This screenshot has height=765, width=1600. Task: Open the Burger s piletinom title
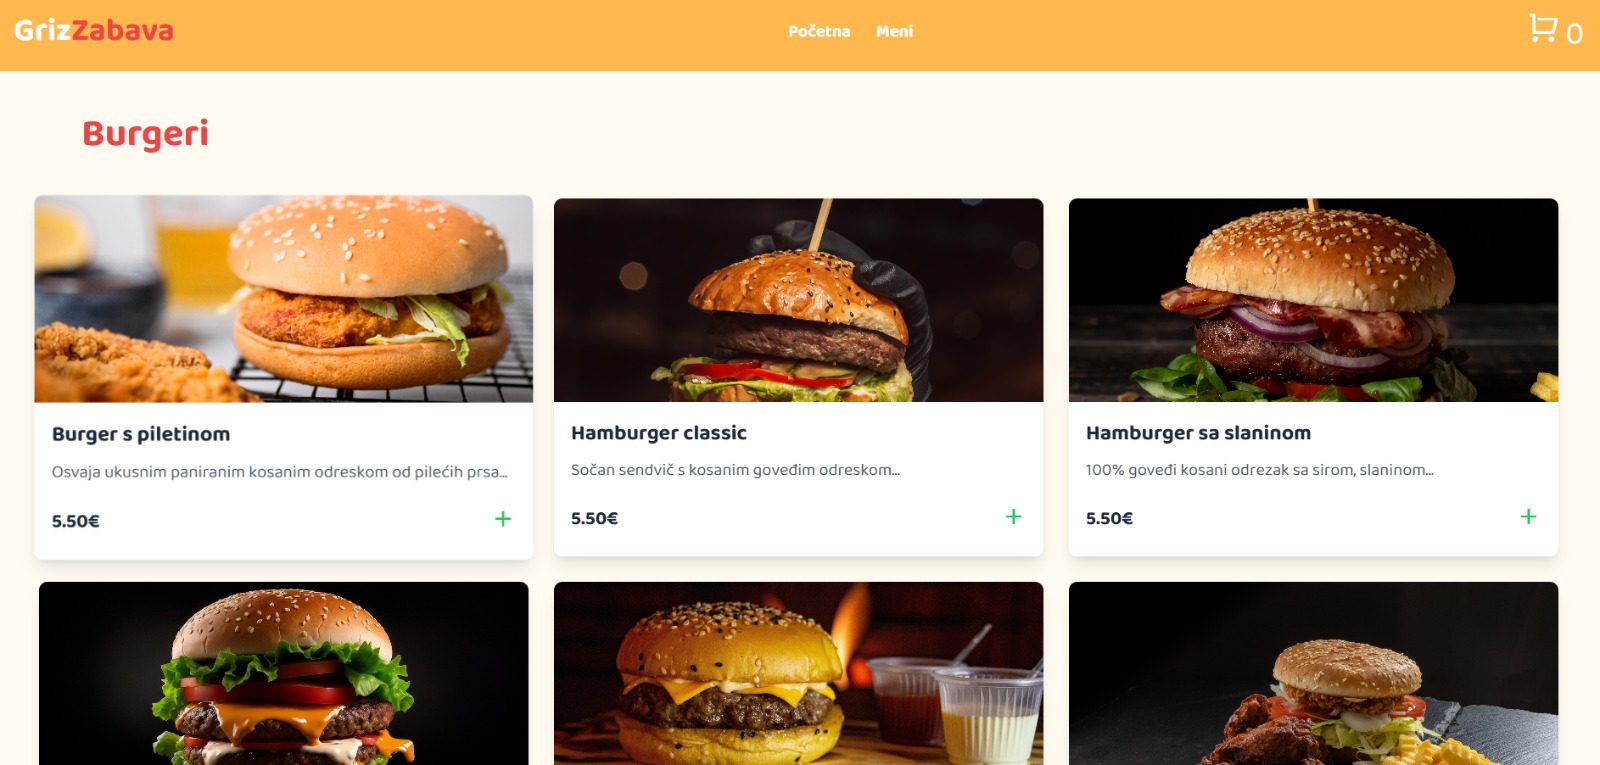pyautogui.click(x=141, y=434)
